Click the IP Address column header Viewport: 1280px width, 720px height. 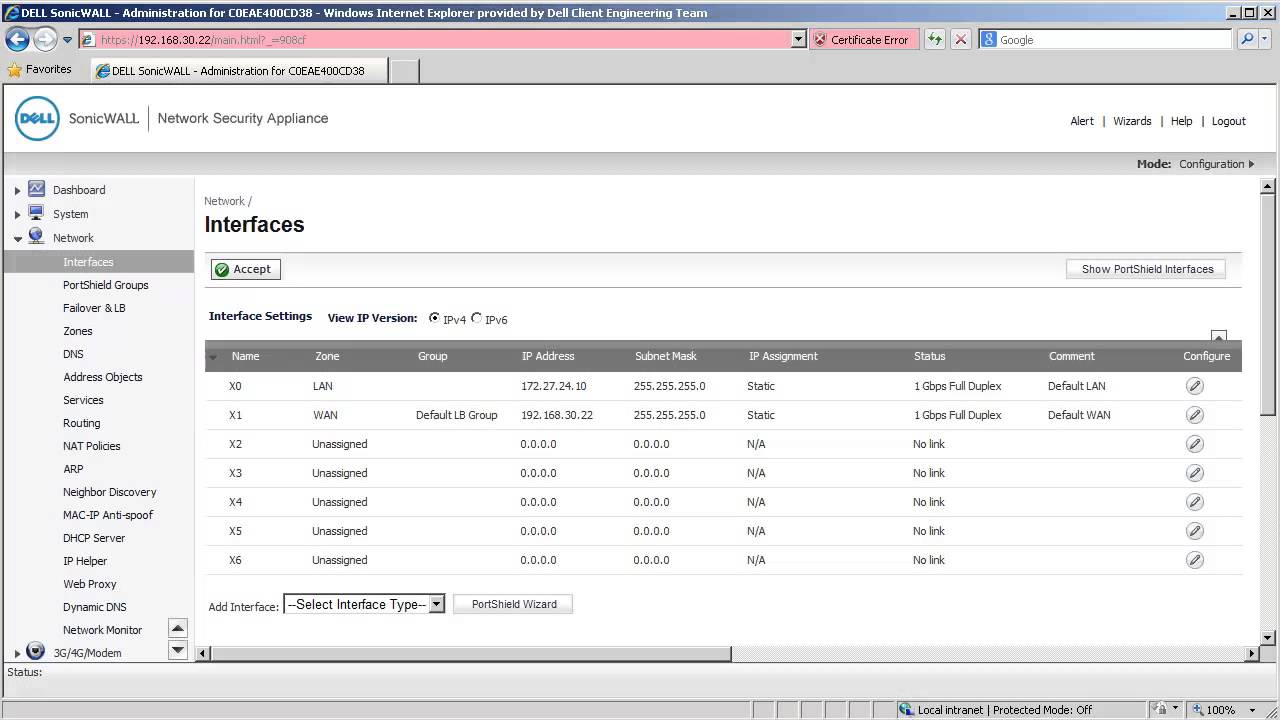547,356
